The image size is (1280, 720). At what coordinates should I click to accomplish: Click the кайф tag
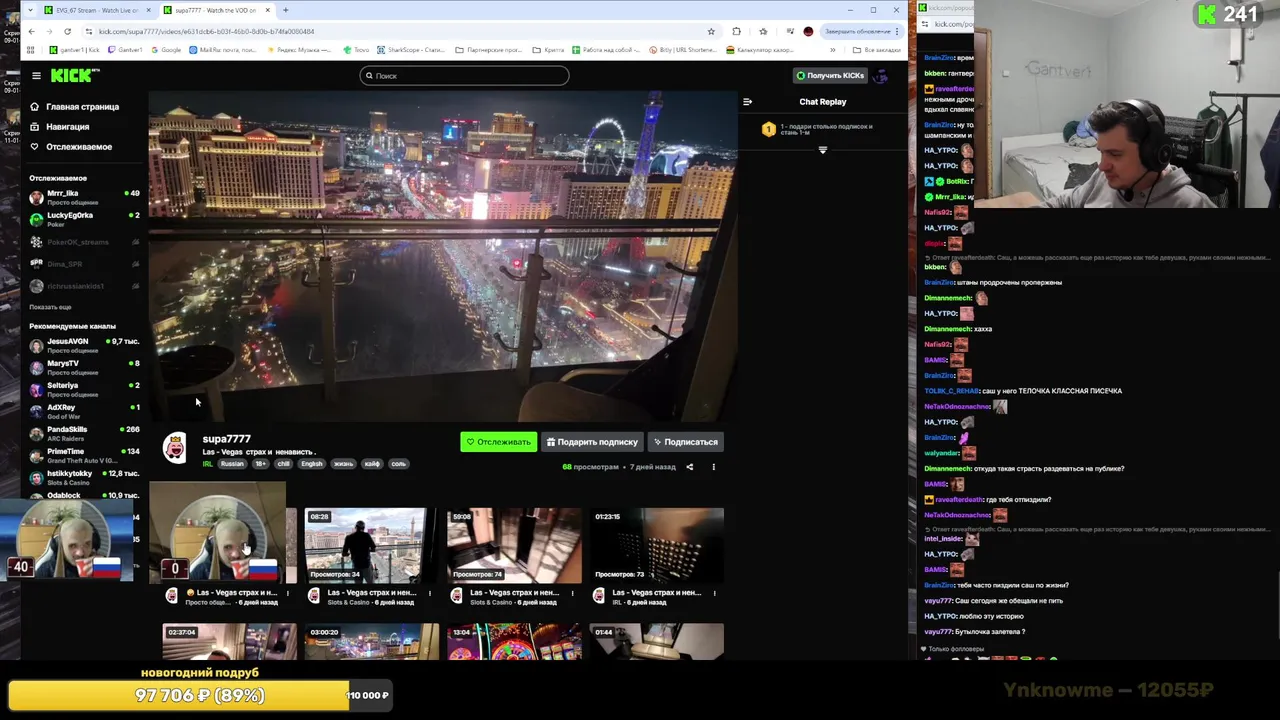click(372, 464)
